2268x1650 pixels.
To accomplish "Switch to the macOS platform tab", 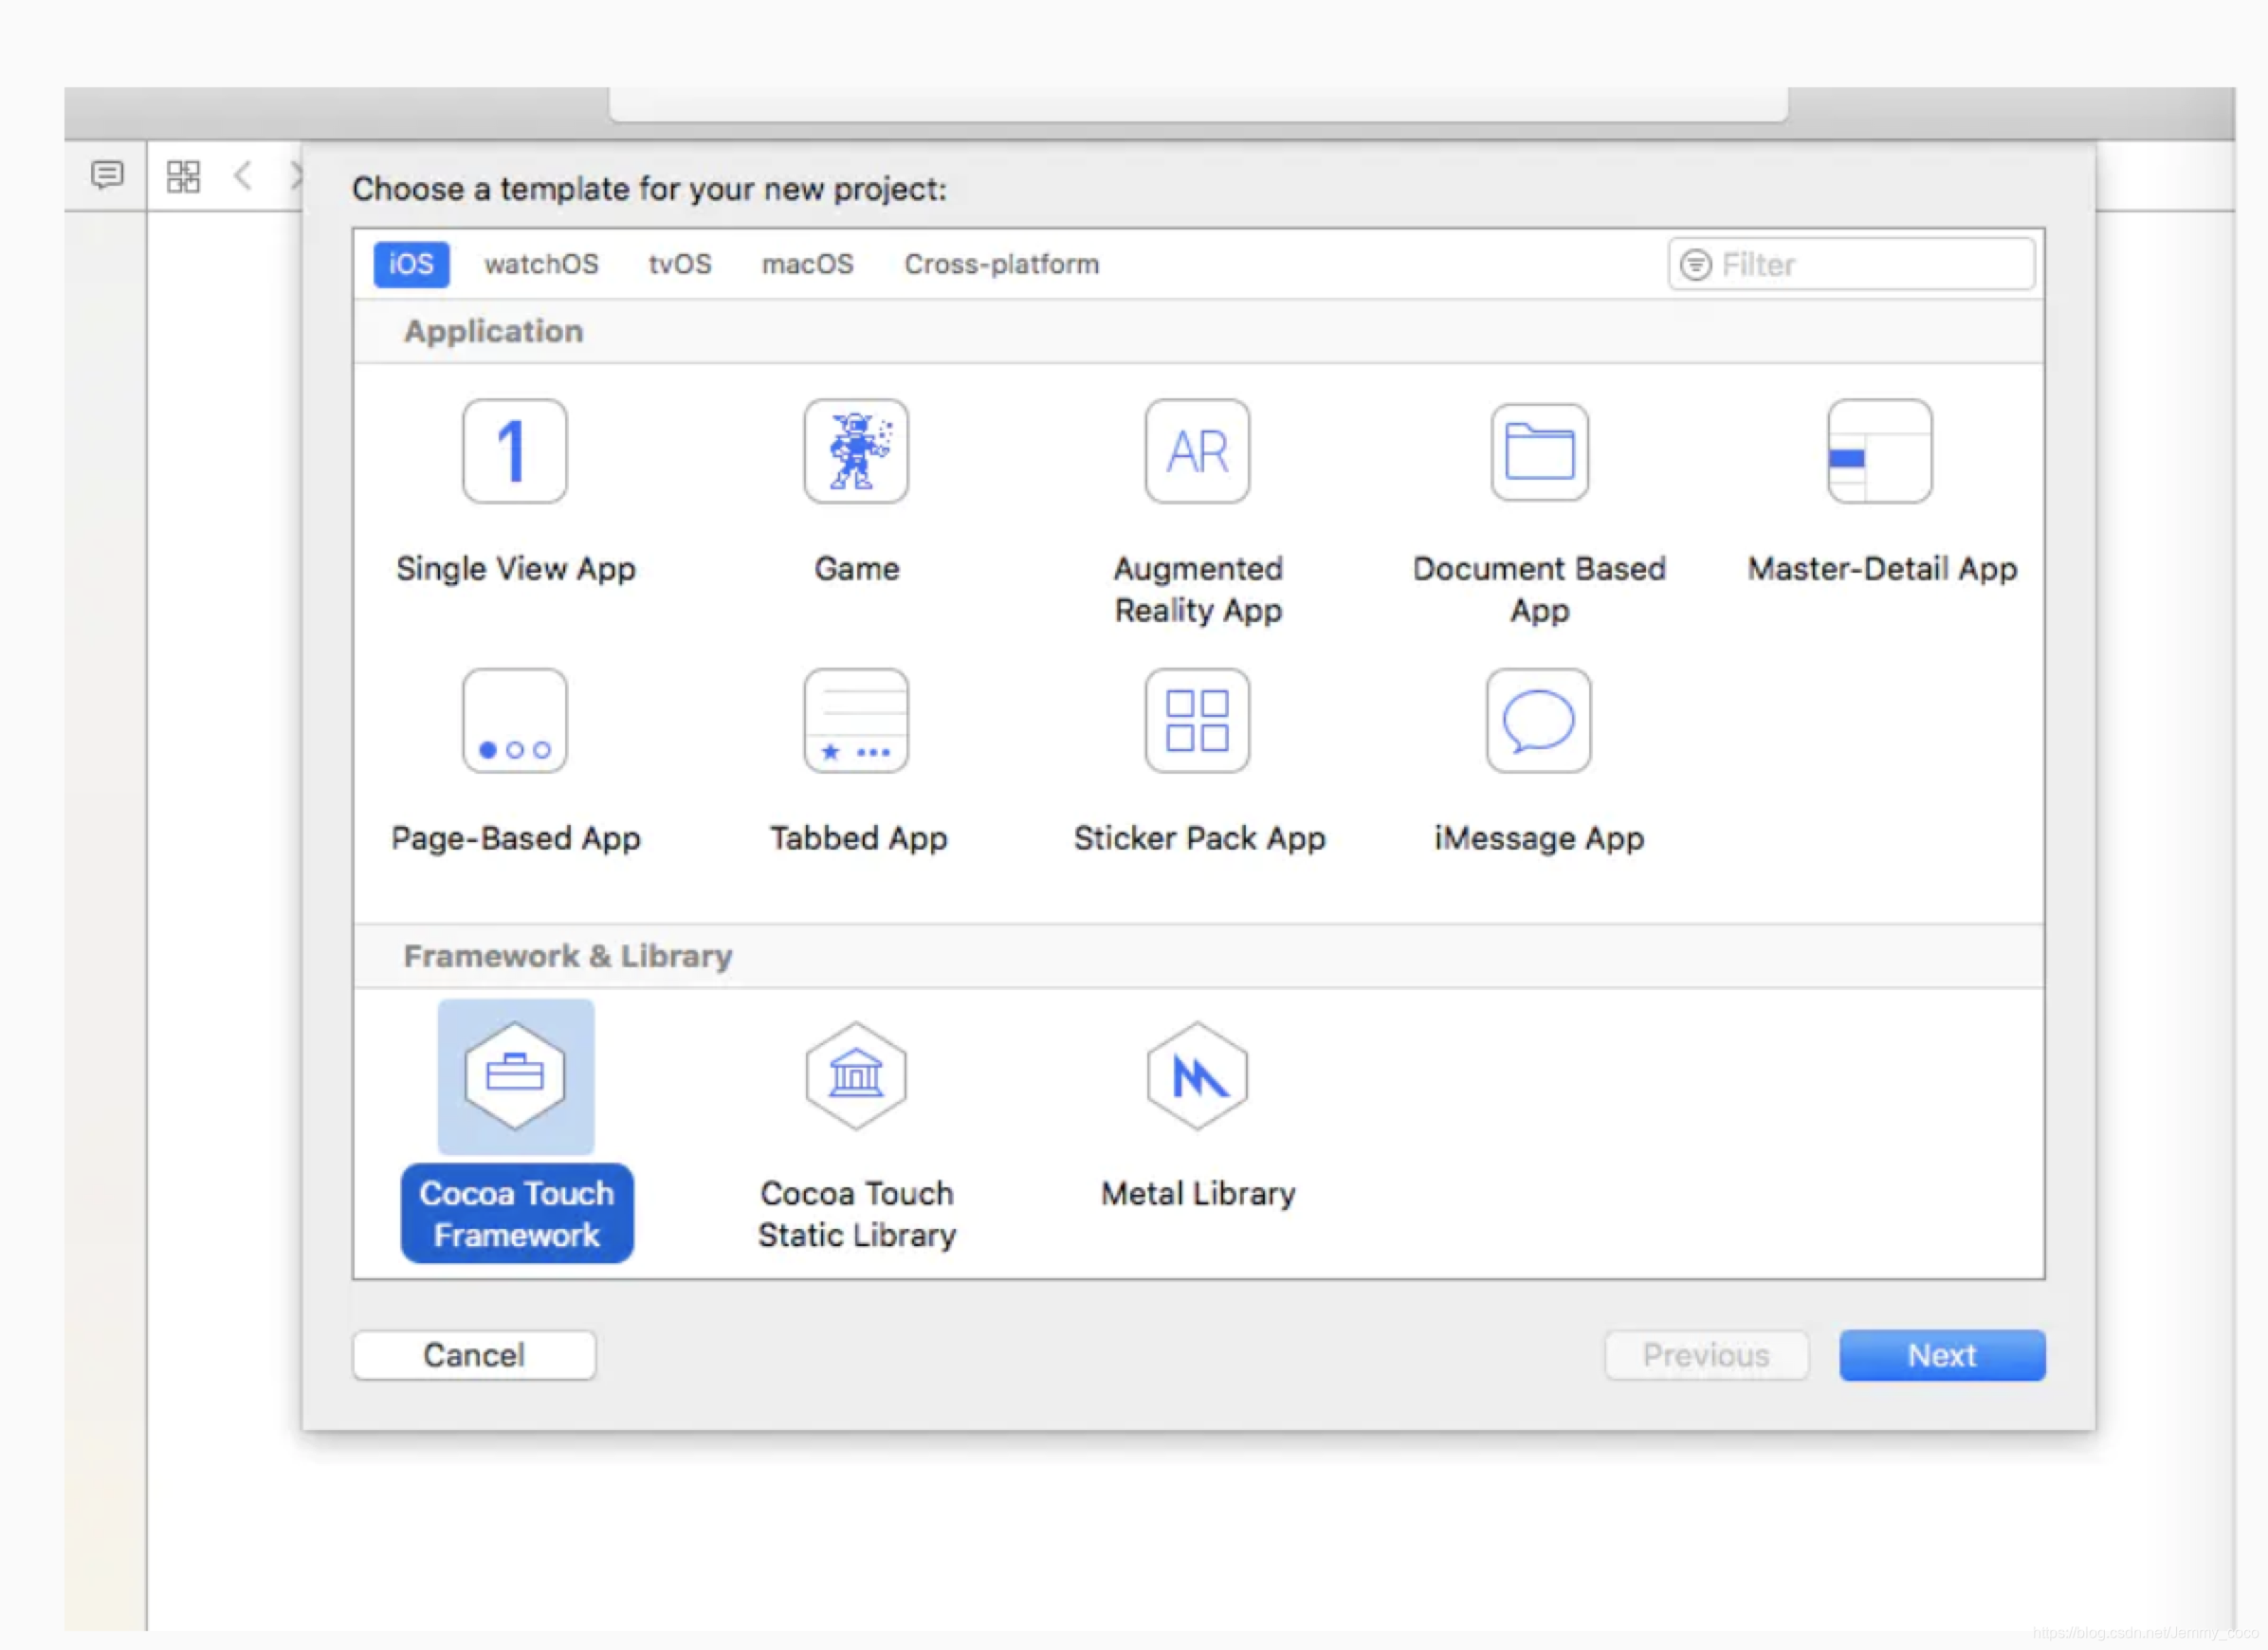I will 808,264.
